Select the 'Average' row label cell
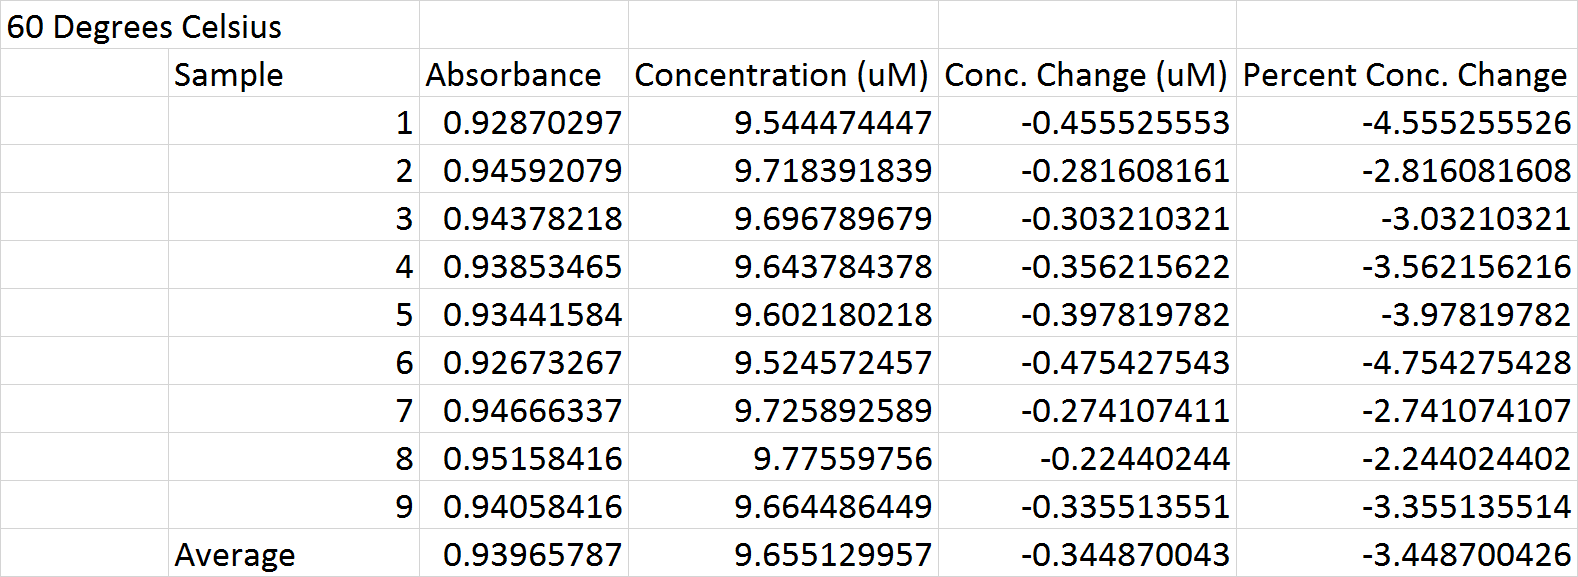Image resolution: width=1578 pixels, height=577 pixels. click(235, 554)
